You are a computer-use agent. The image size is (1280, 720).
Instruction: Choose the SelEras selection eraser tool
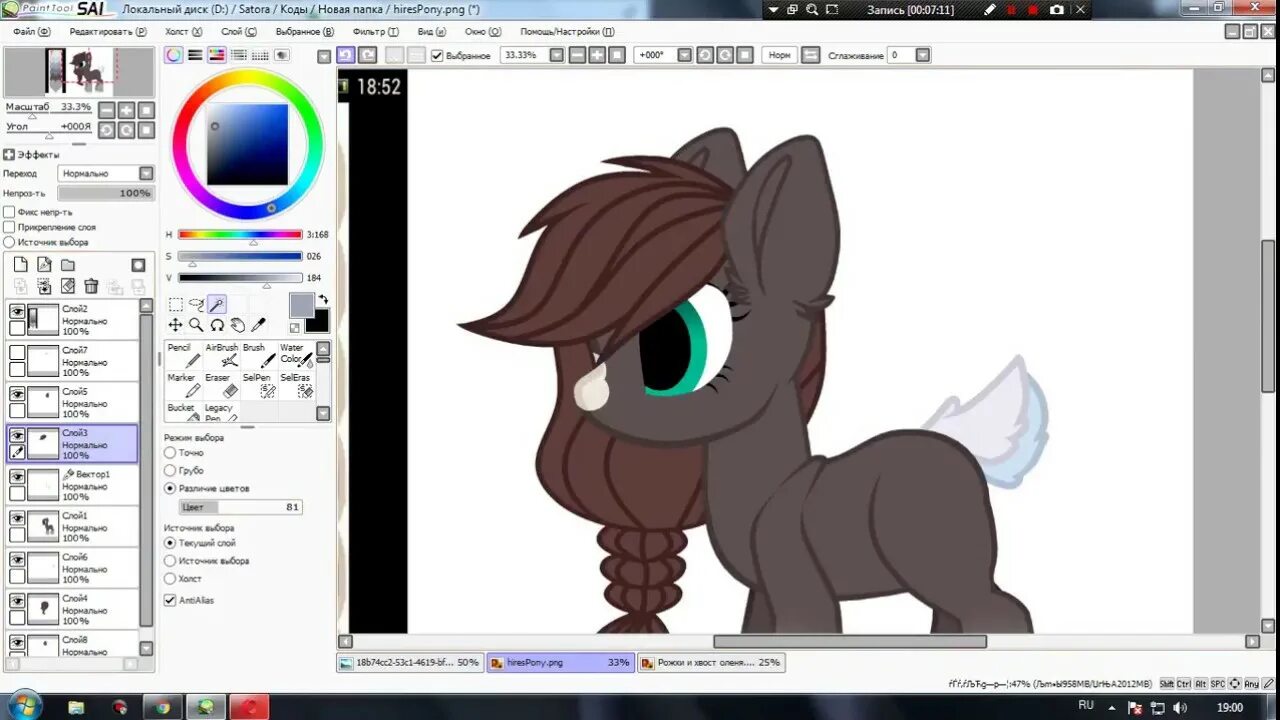click(296, 385)
